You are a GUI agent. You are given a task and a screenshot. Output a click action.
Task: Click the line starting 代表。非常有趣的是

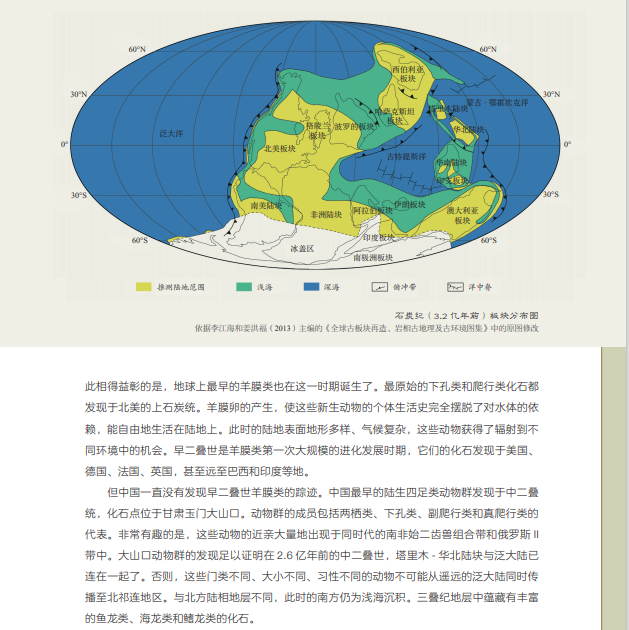(312, 534)
